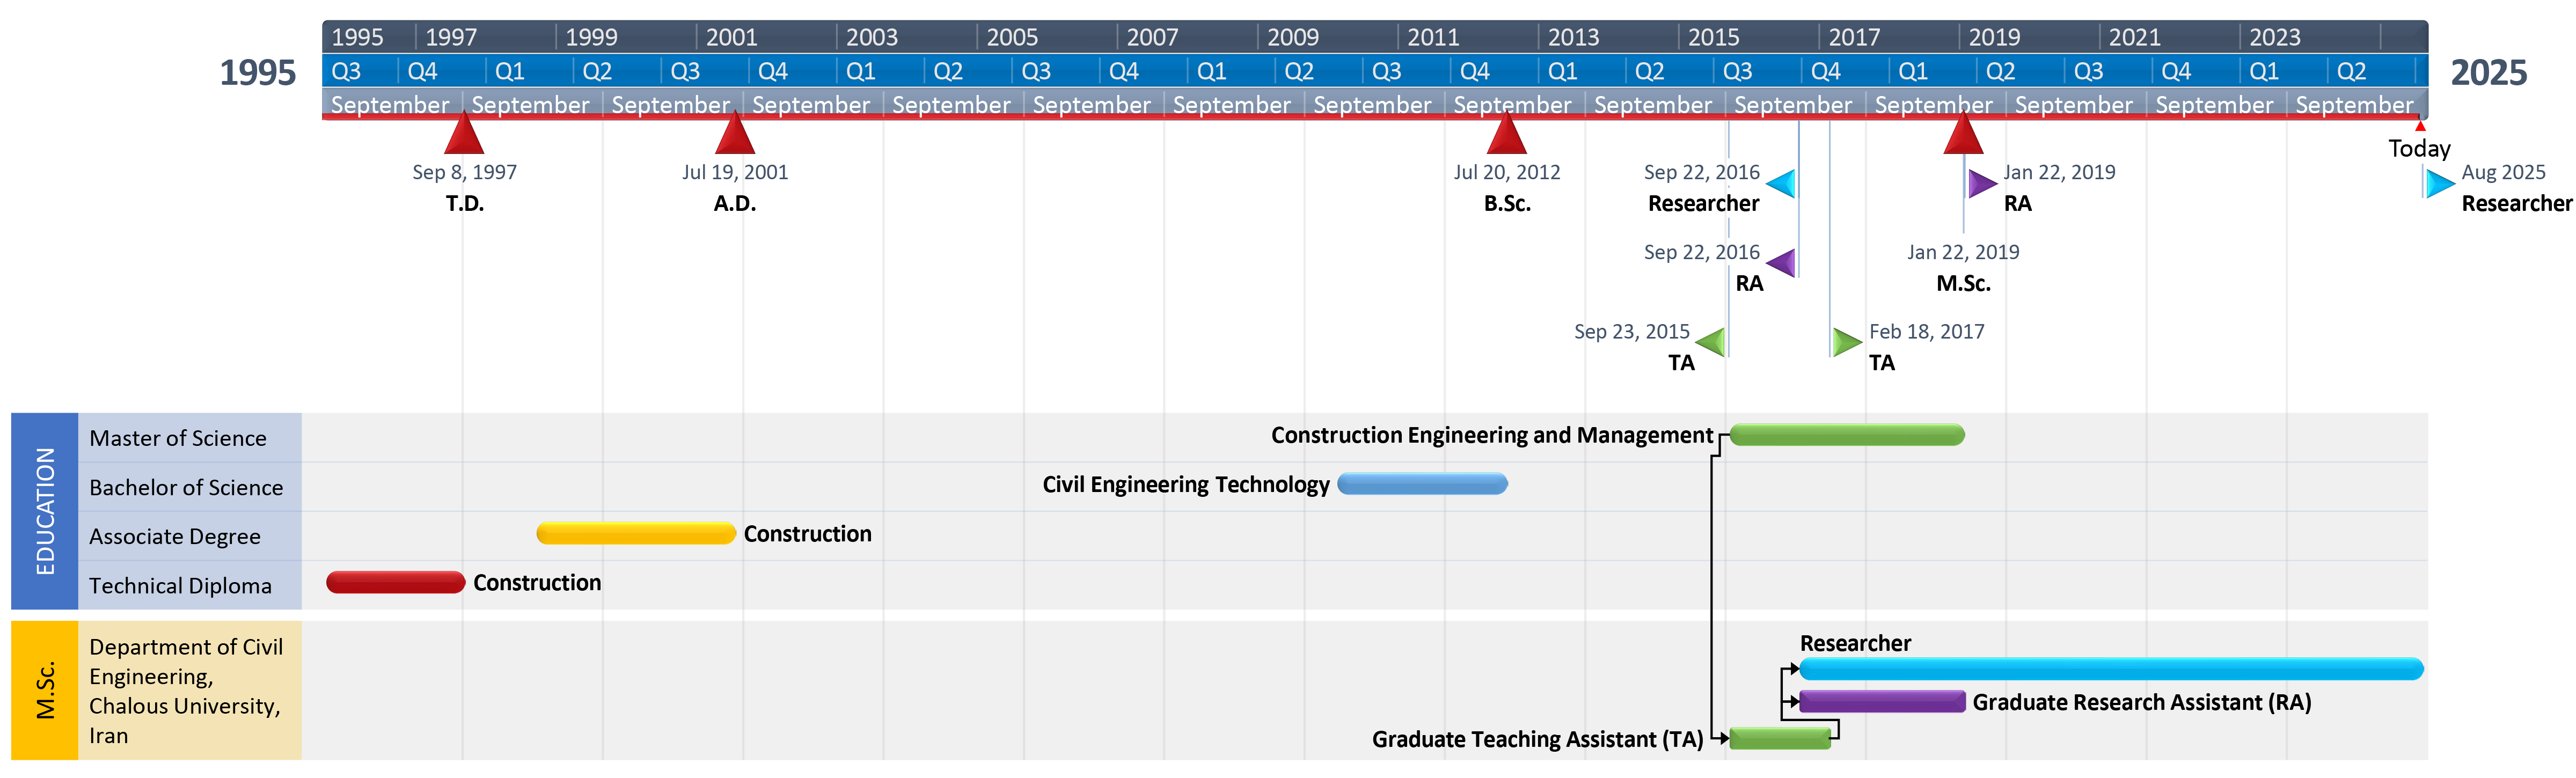Select the green Graduate Teaching Assistant bar
Image resolution: width=2576 pixels, height=778 pixels.
tap(1779, 738)
